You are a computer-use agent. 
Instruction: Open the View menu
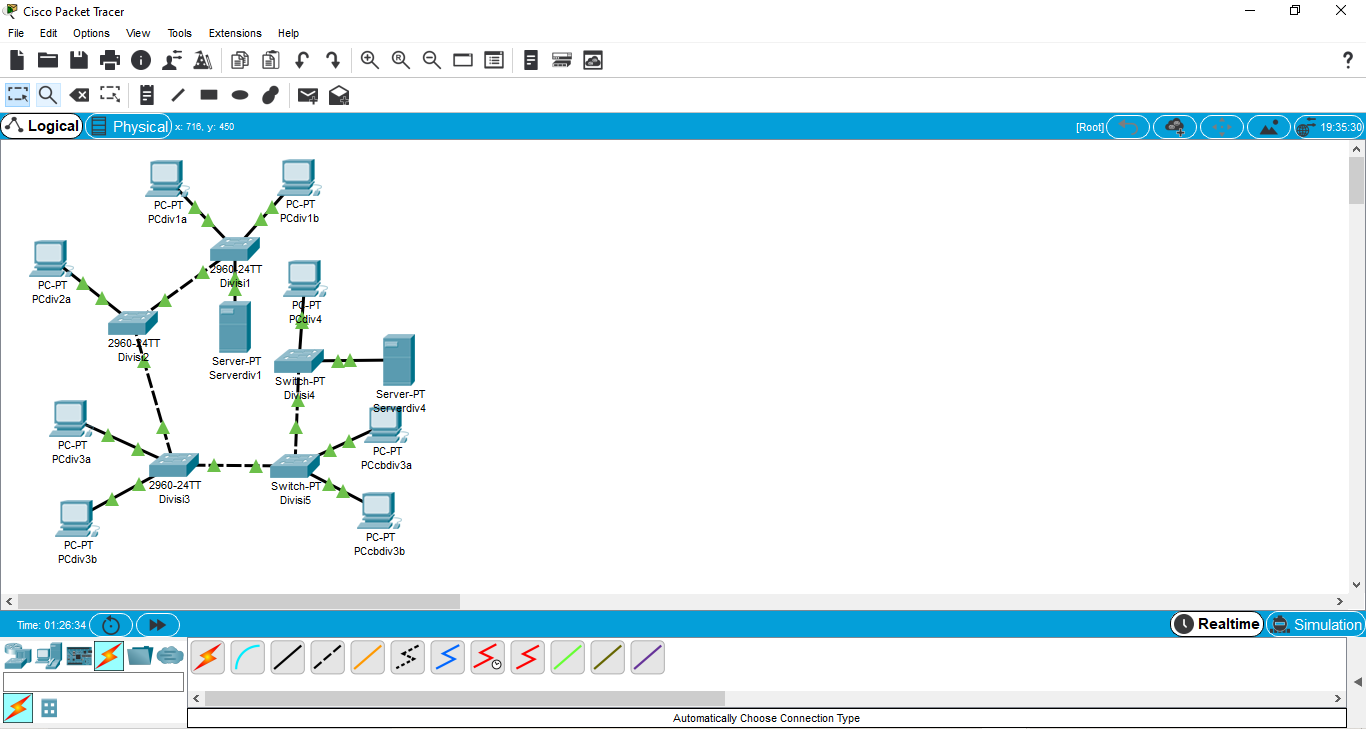point(138,33)
